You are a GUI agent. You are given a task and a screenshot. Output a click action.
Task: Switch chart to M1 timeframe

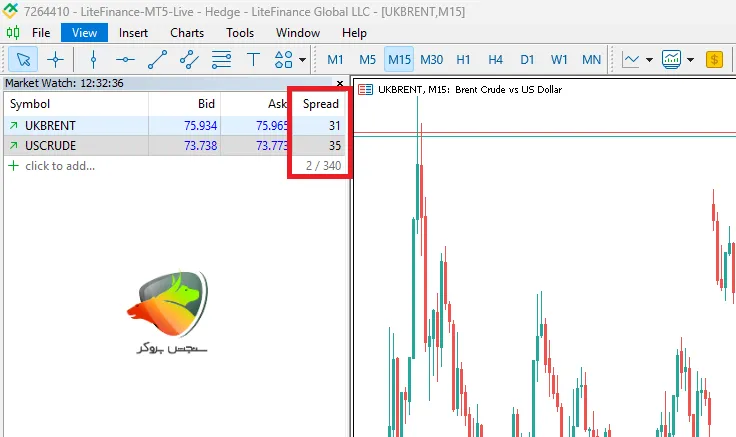tap(335, 59)
